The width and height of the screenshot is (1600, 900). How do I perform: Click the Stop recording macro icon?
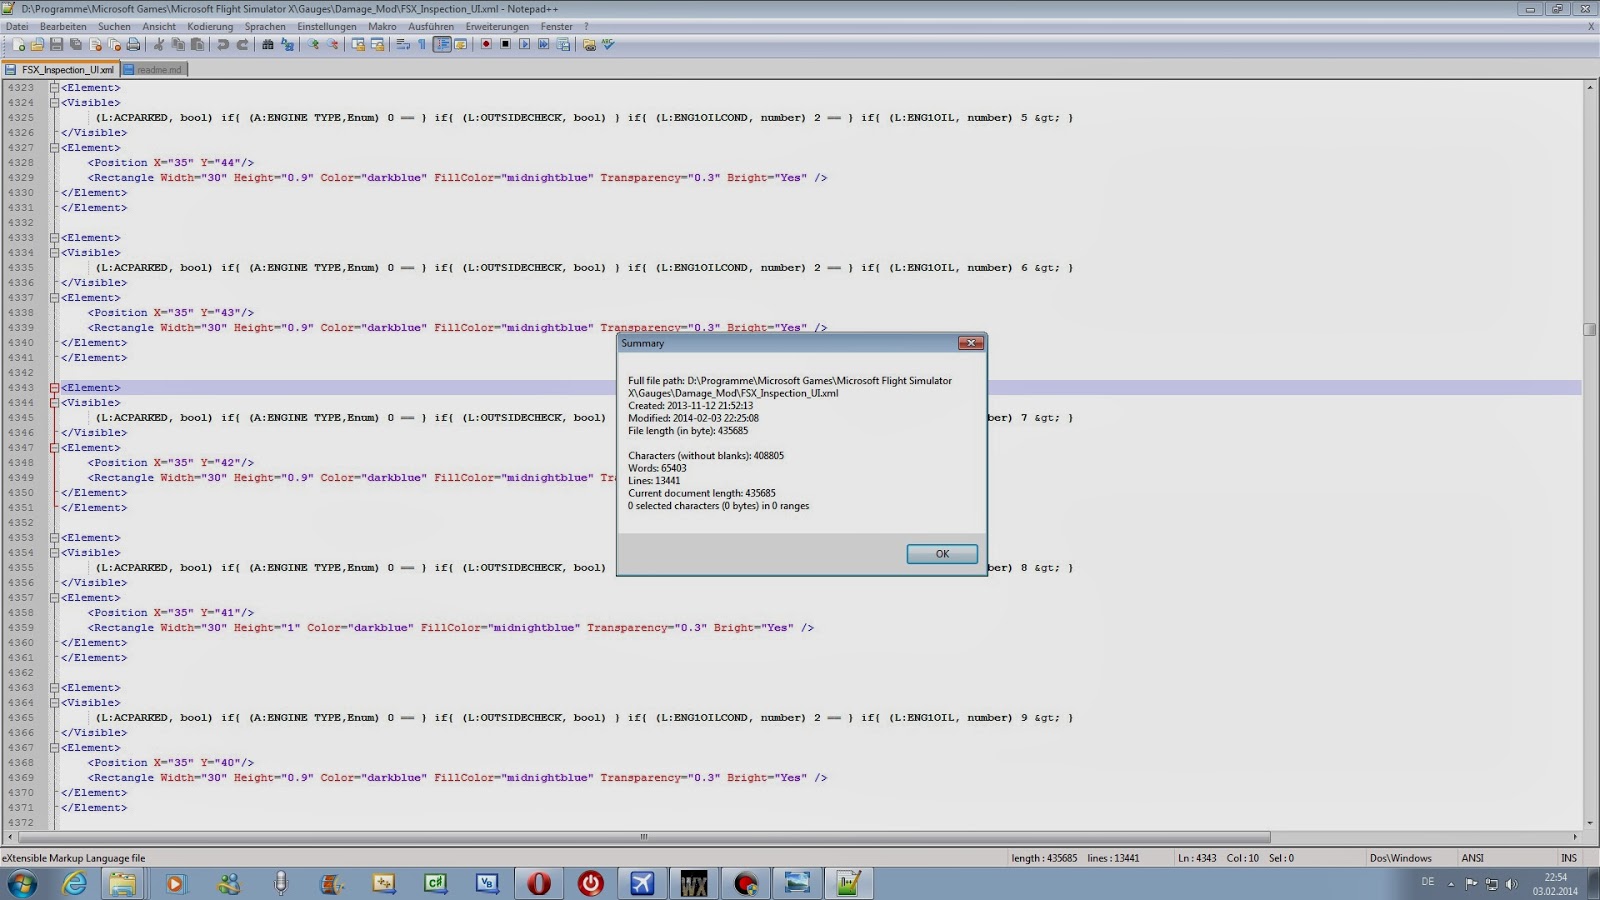(505, 44)
